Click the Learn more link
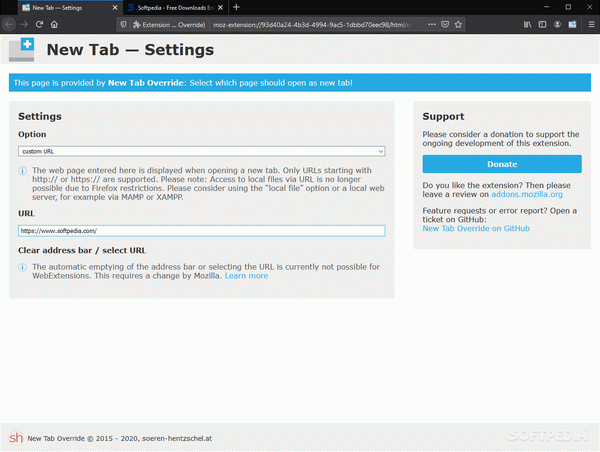Image resolution: width=600 pixels, height=452 pixels. point(246,276)
